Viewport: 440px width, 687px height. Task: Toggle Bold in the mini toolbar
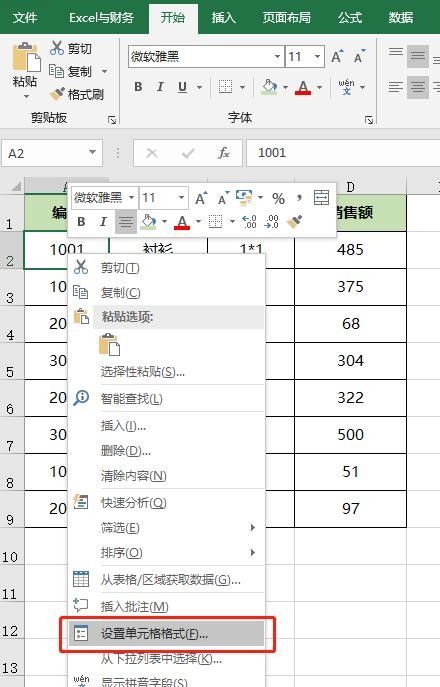pos(81,222)
